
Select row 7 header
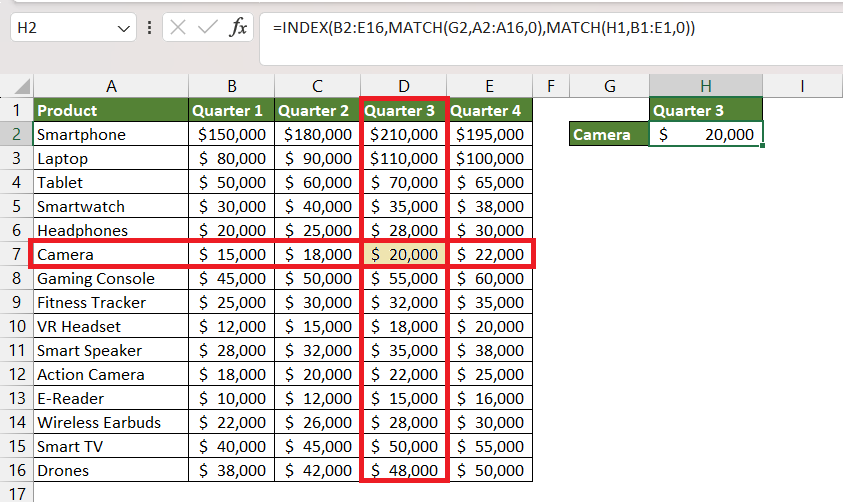tap(16, 254)
